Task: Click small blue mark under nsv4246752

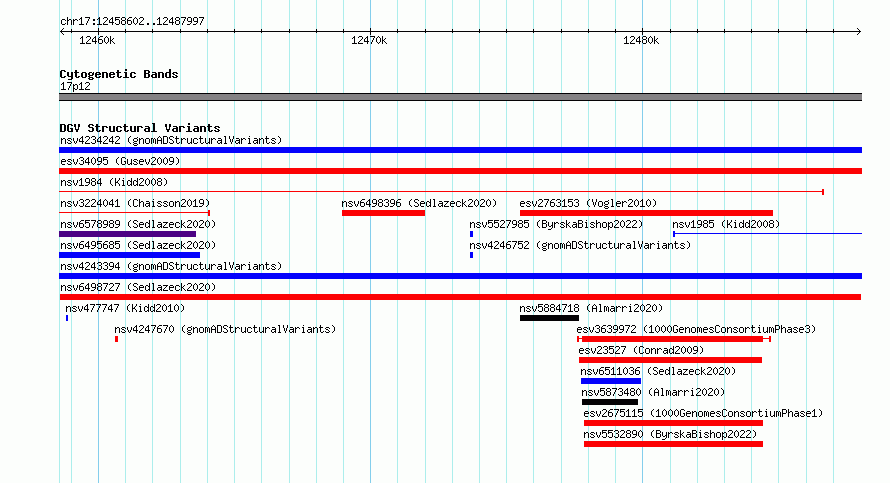Action: tap(471, 255)
